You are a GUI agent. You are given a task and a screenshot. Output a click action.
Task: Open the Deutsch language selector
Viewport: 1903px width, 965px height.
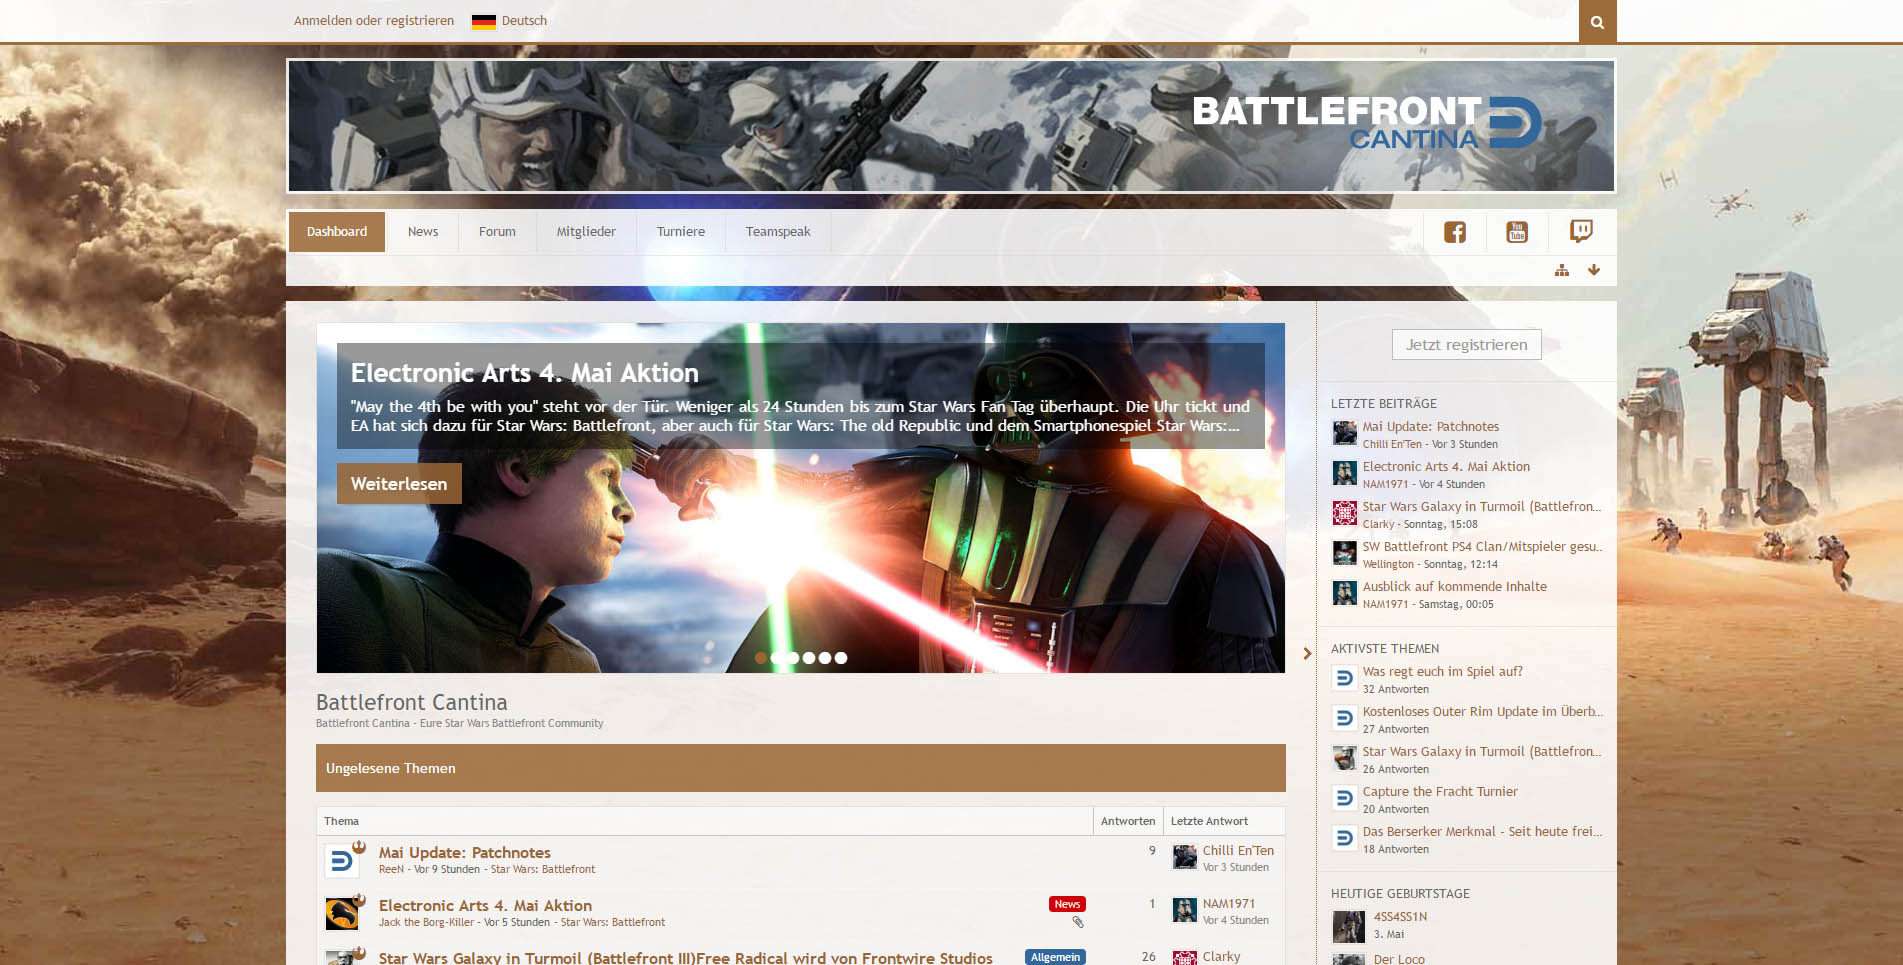click(x=510, y=21)
